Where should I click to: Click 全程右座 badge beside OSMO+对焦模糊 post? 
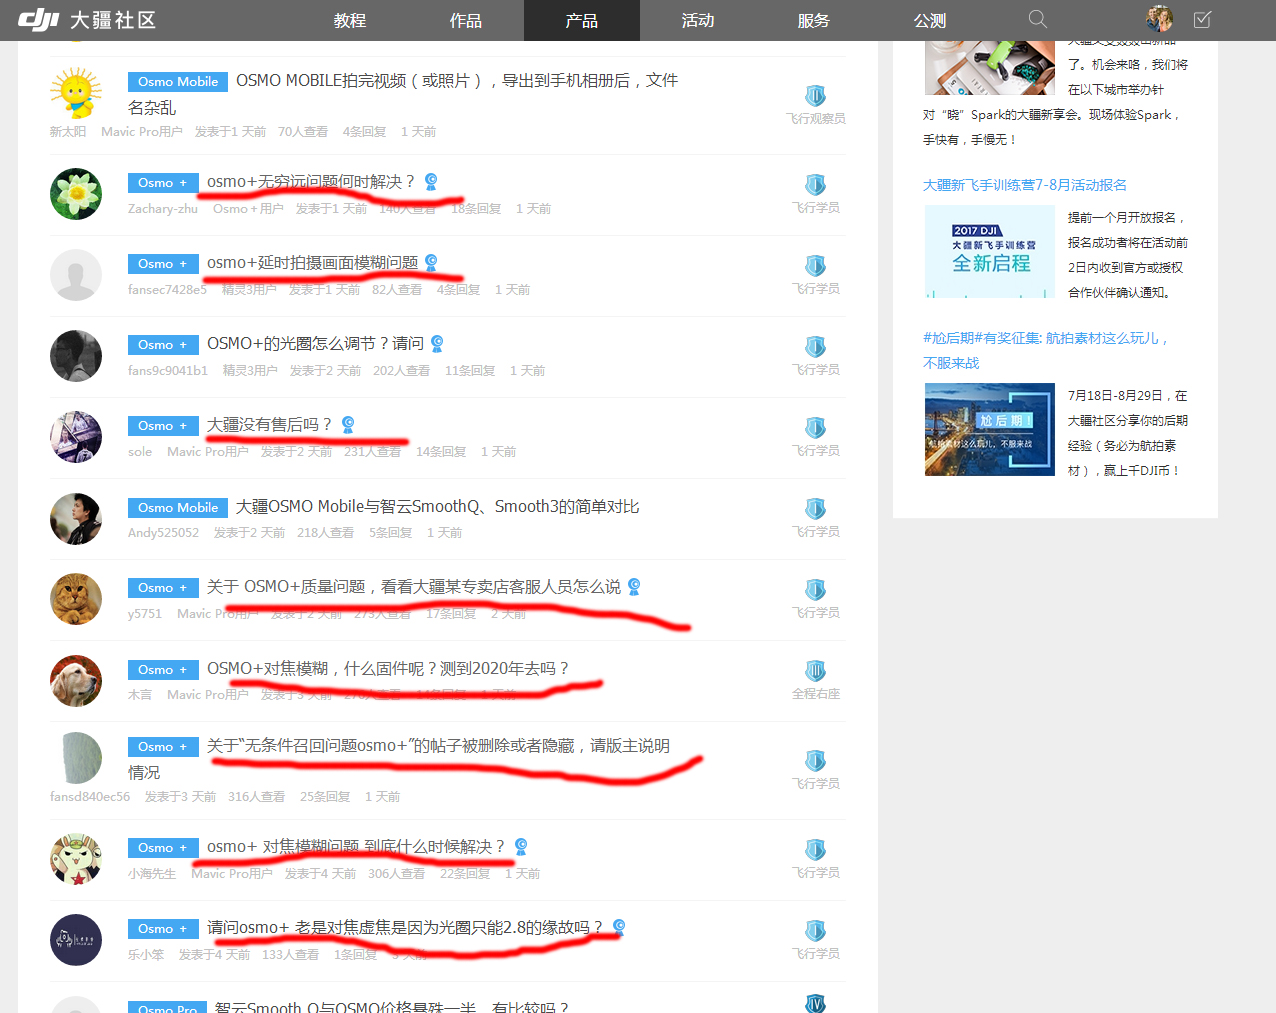click(816, 680)
